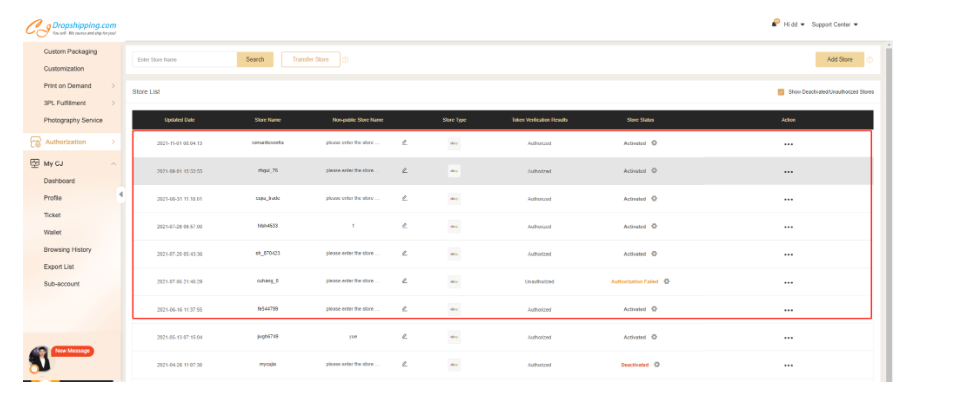Click edit pencil in the jluph6749 row
The width and height of the screenshot is (960, 402).
[404, 337]
